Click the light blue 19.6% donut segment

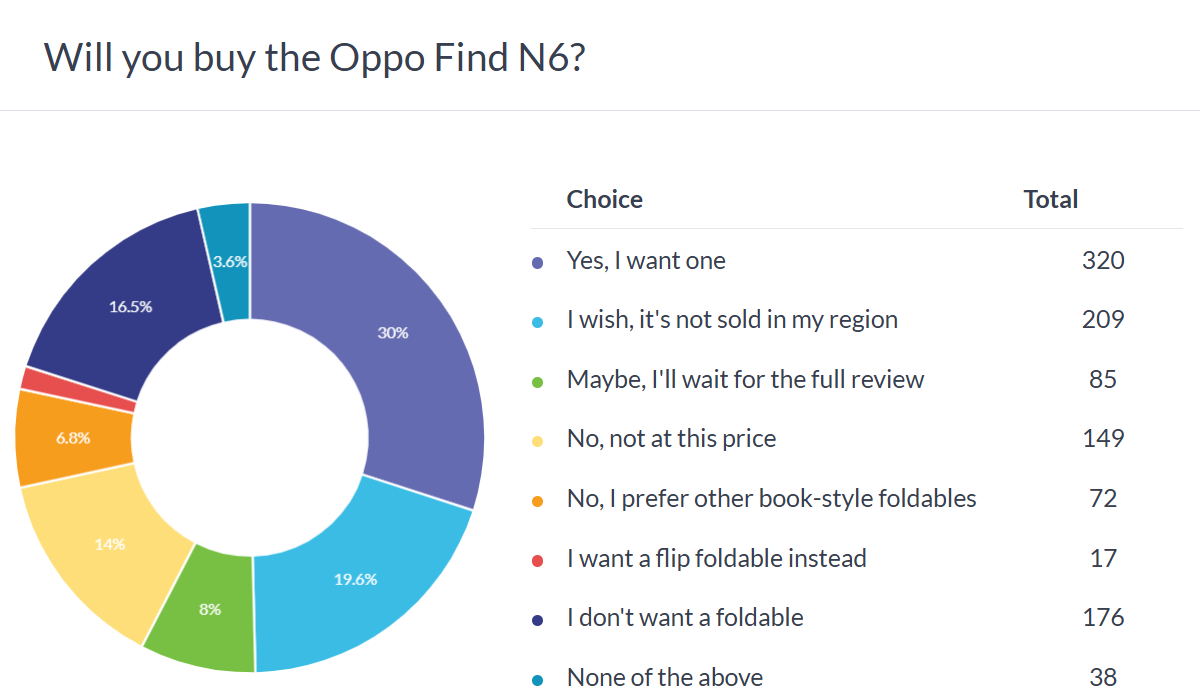[x=355, y=580]
